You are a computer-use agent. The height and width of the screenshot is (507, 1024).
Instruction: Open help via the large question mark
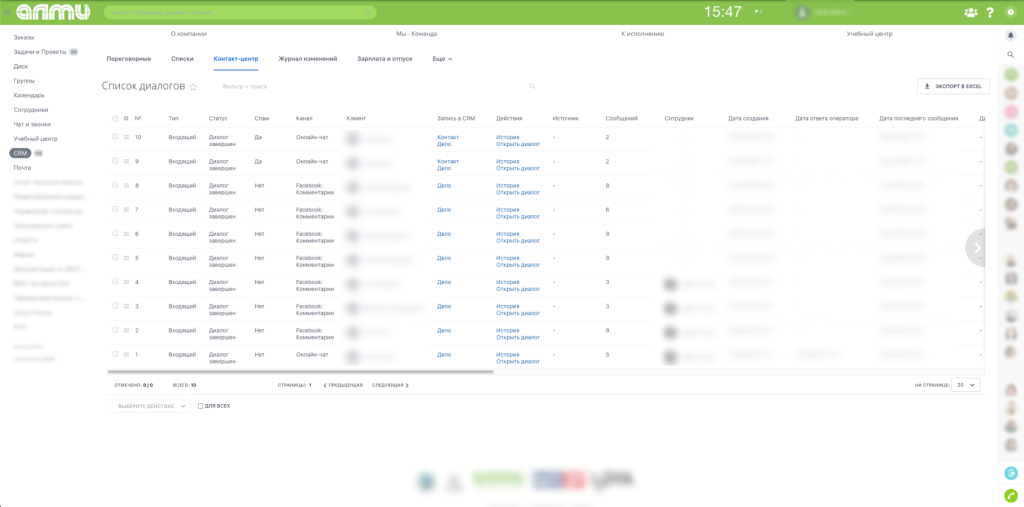[990, 12]
